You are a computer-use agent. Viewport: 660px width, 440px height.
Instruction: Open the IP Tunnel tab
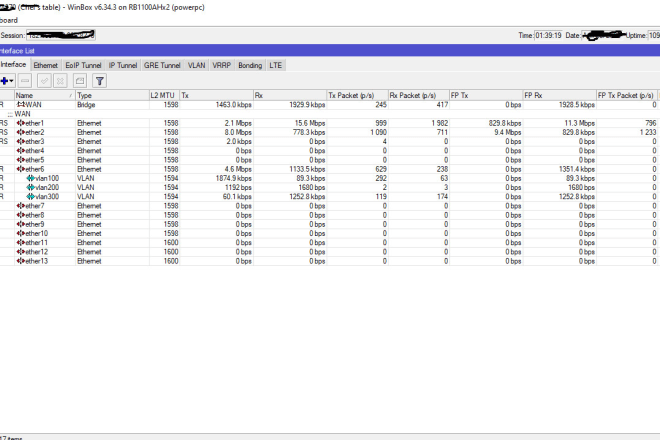click(x=123, y=65)
